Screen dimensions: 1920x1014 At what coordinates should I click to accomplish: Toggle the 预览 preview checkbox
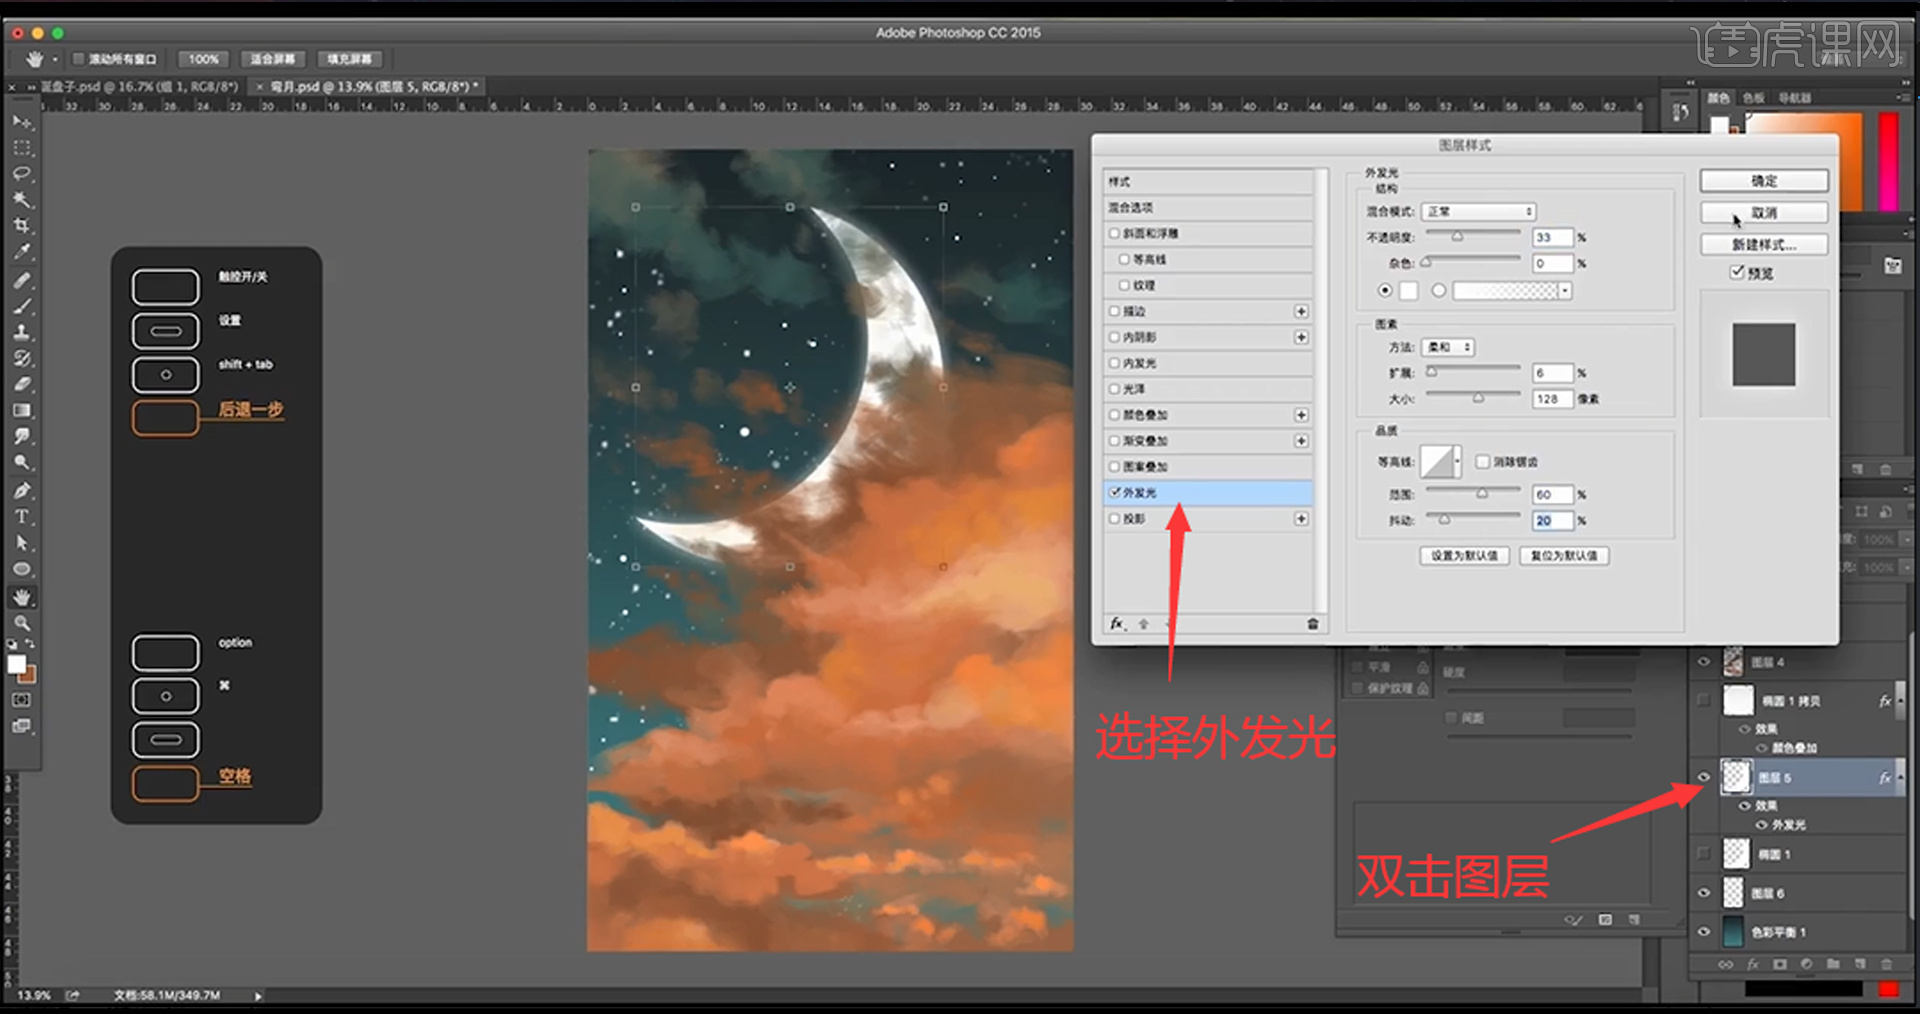[1738, 272]
